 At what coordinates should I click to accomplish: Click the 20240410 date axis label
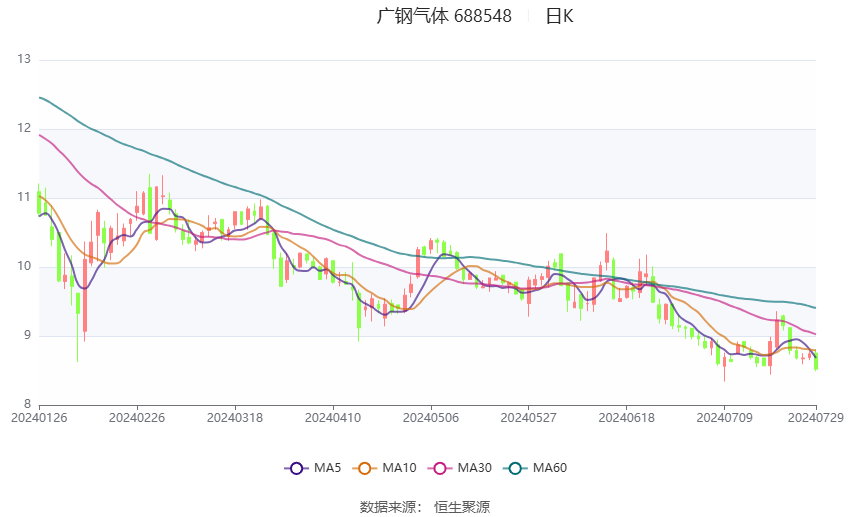point(333,418)
